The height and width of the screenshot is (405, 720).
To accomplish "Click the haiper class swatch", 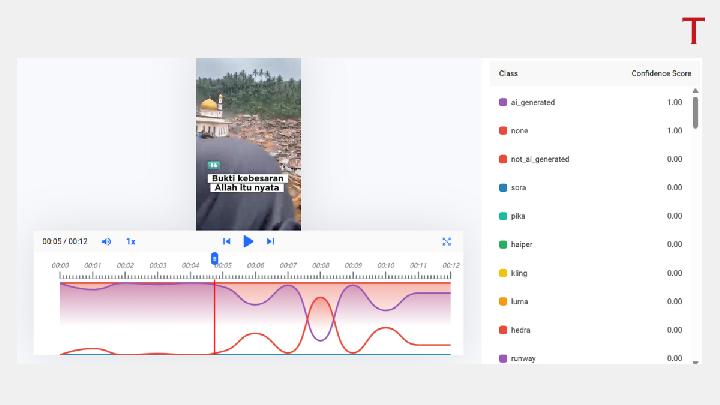I will click(503, 244).
